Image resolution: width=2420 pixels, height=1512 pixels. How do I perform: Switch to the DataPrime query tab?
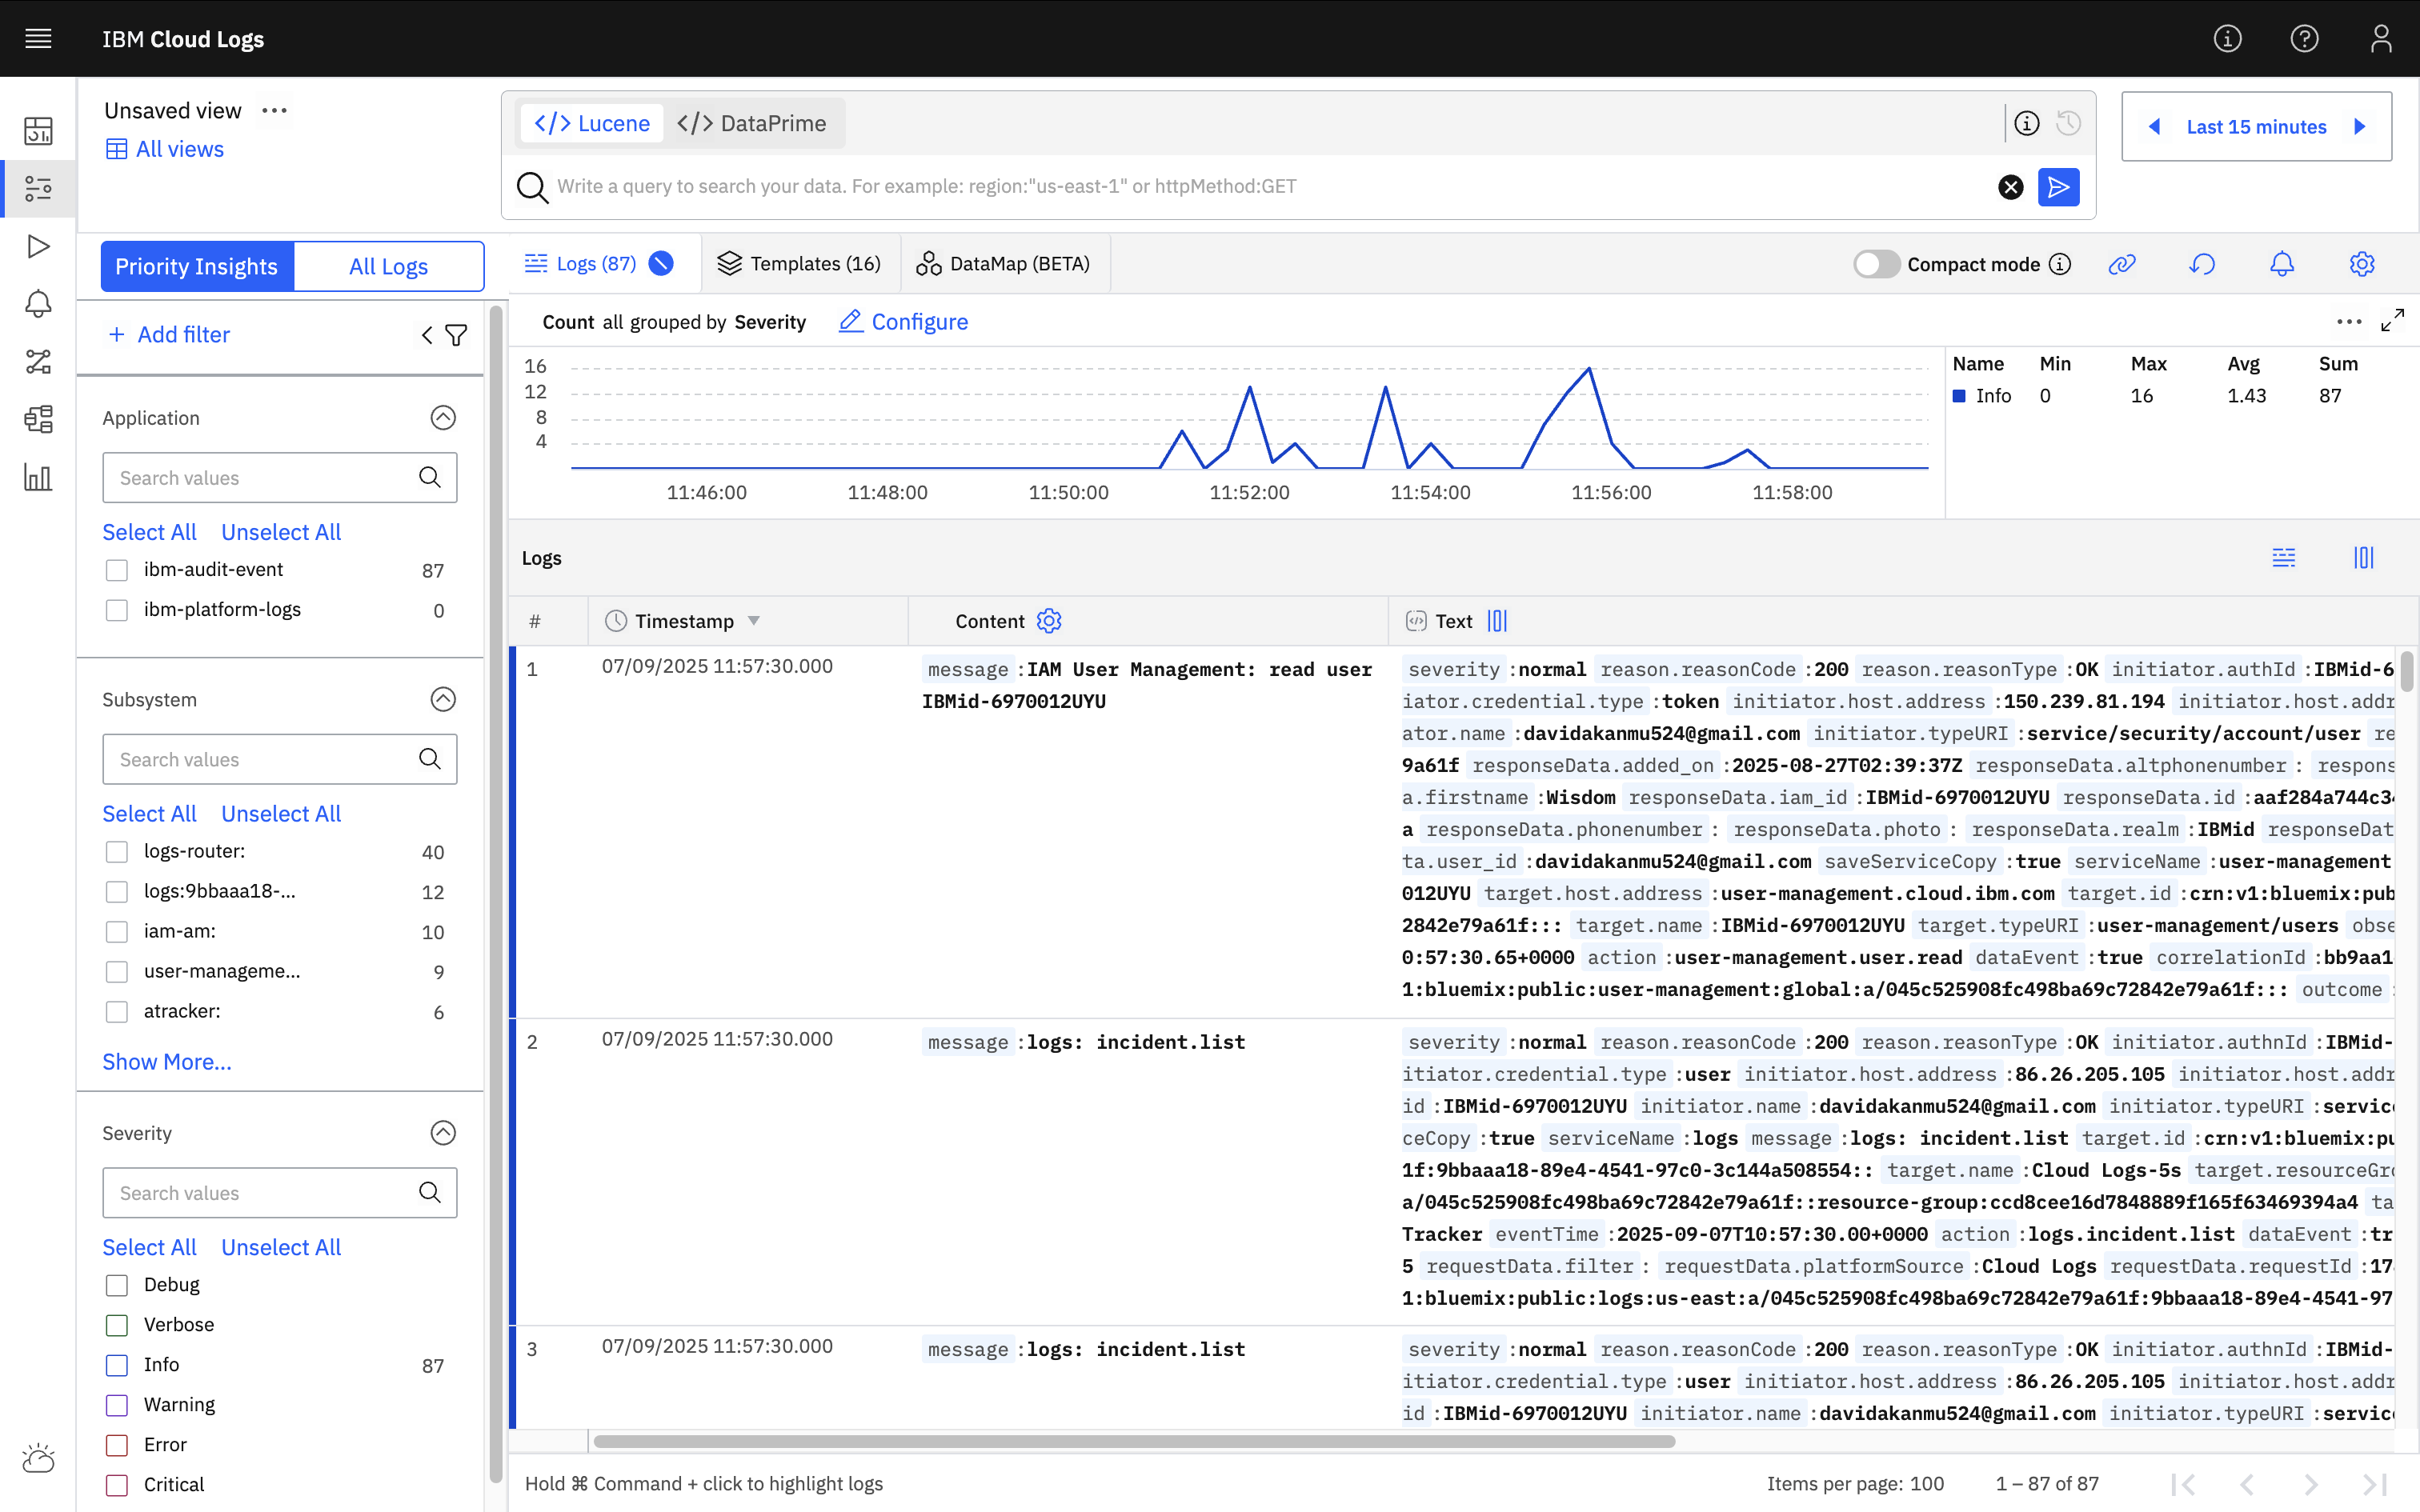click(x=753, y=122)
